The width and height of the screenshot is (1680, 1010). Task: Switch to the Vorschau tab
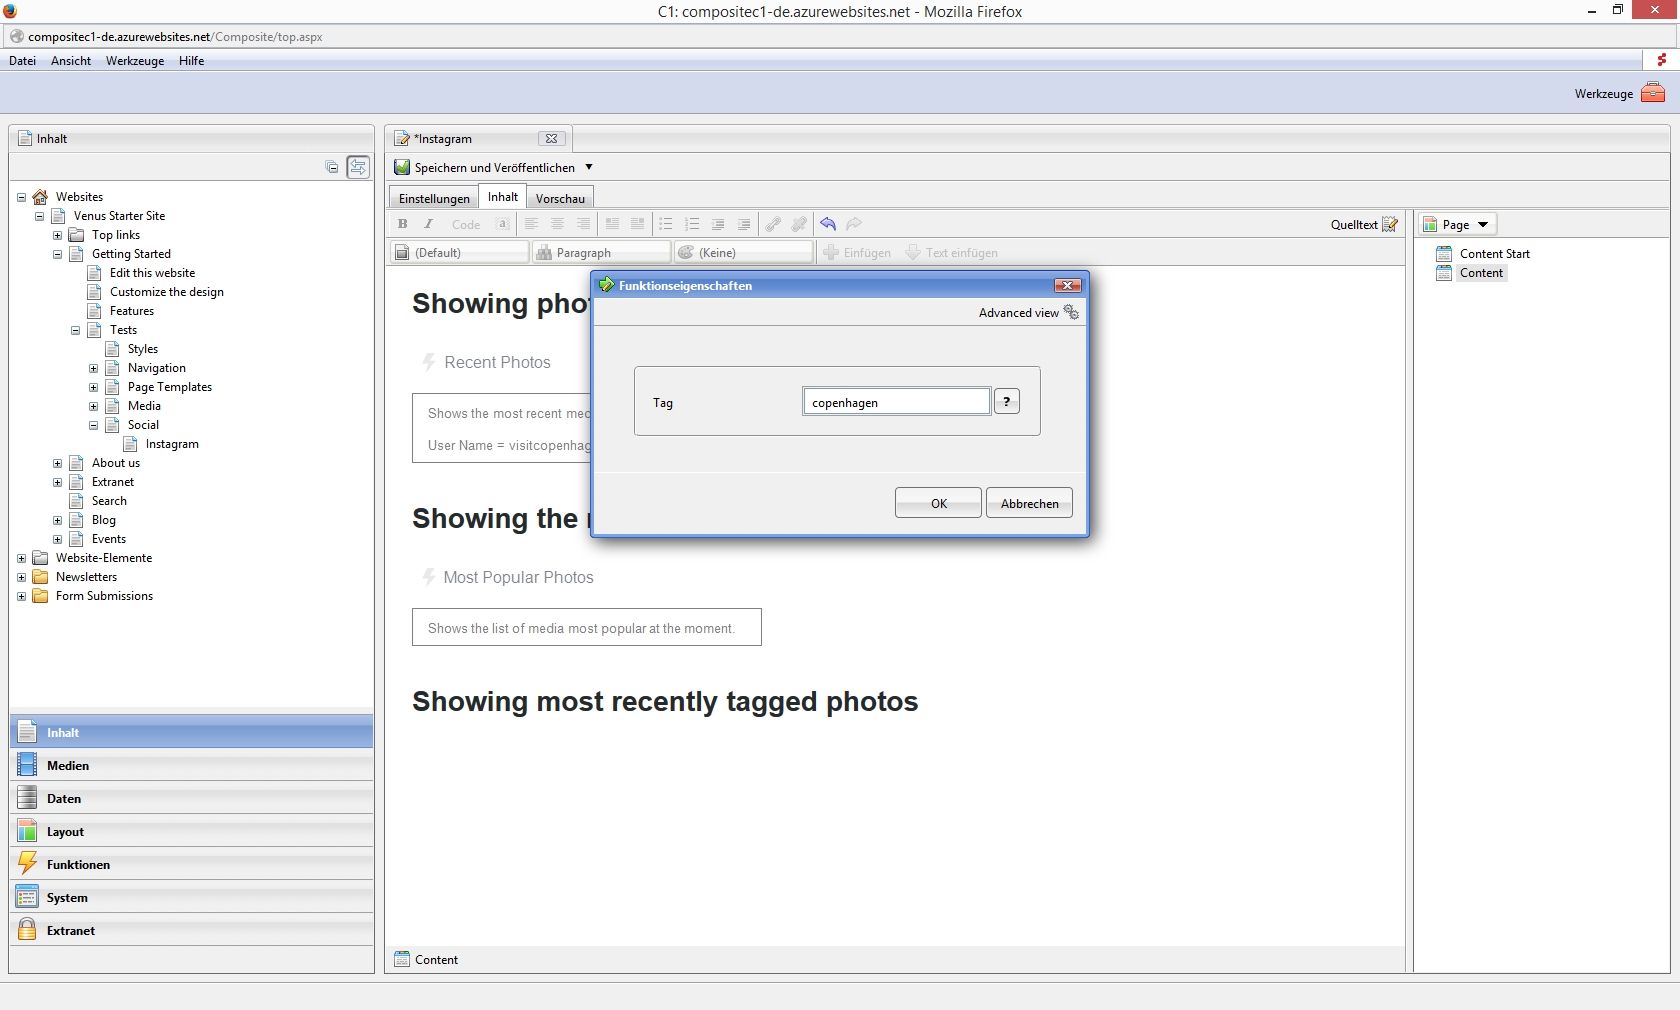tap(560, 198)
